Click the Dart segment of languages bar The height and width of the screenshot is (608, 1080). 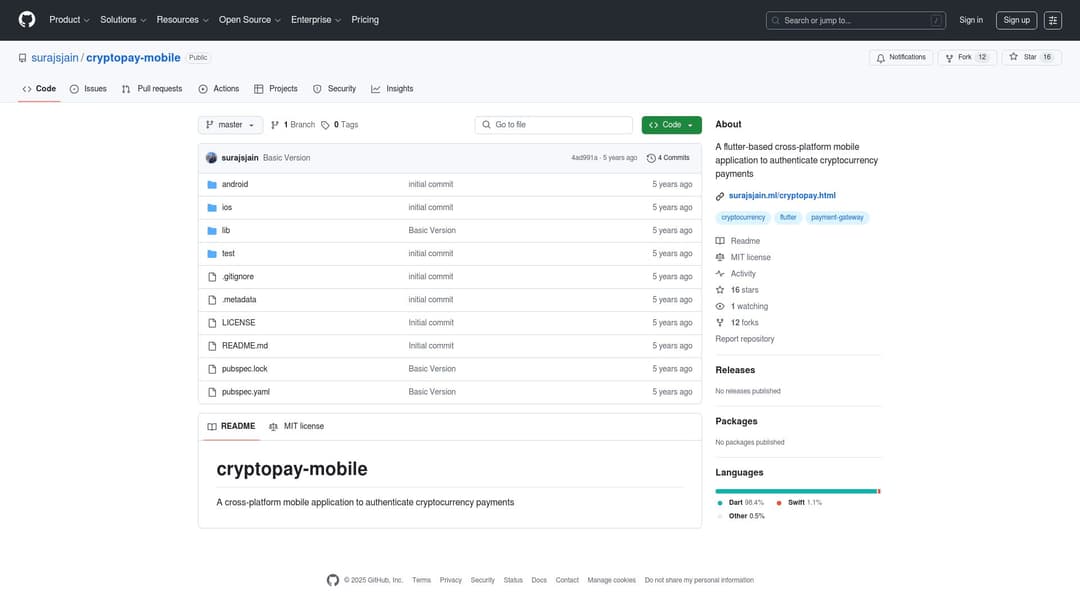796,492
